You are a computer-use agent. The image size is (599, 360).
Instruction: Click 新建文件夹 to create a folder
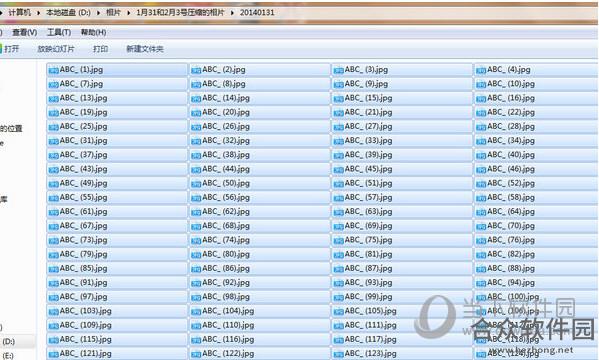coord(145,49)
